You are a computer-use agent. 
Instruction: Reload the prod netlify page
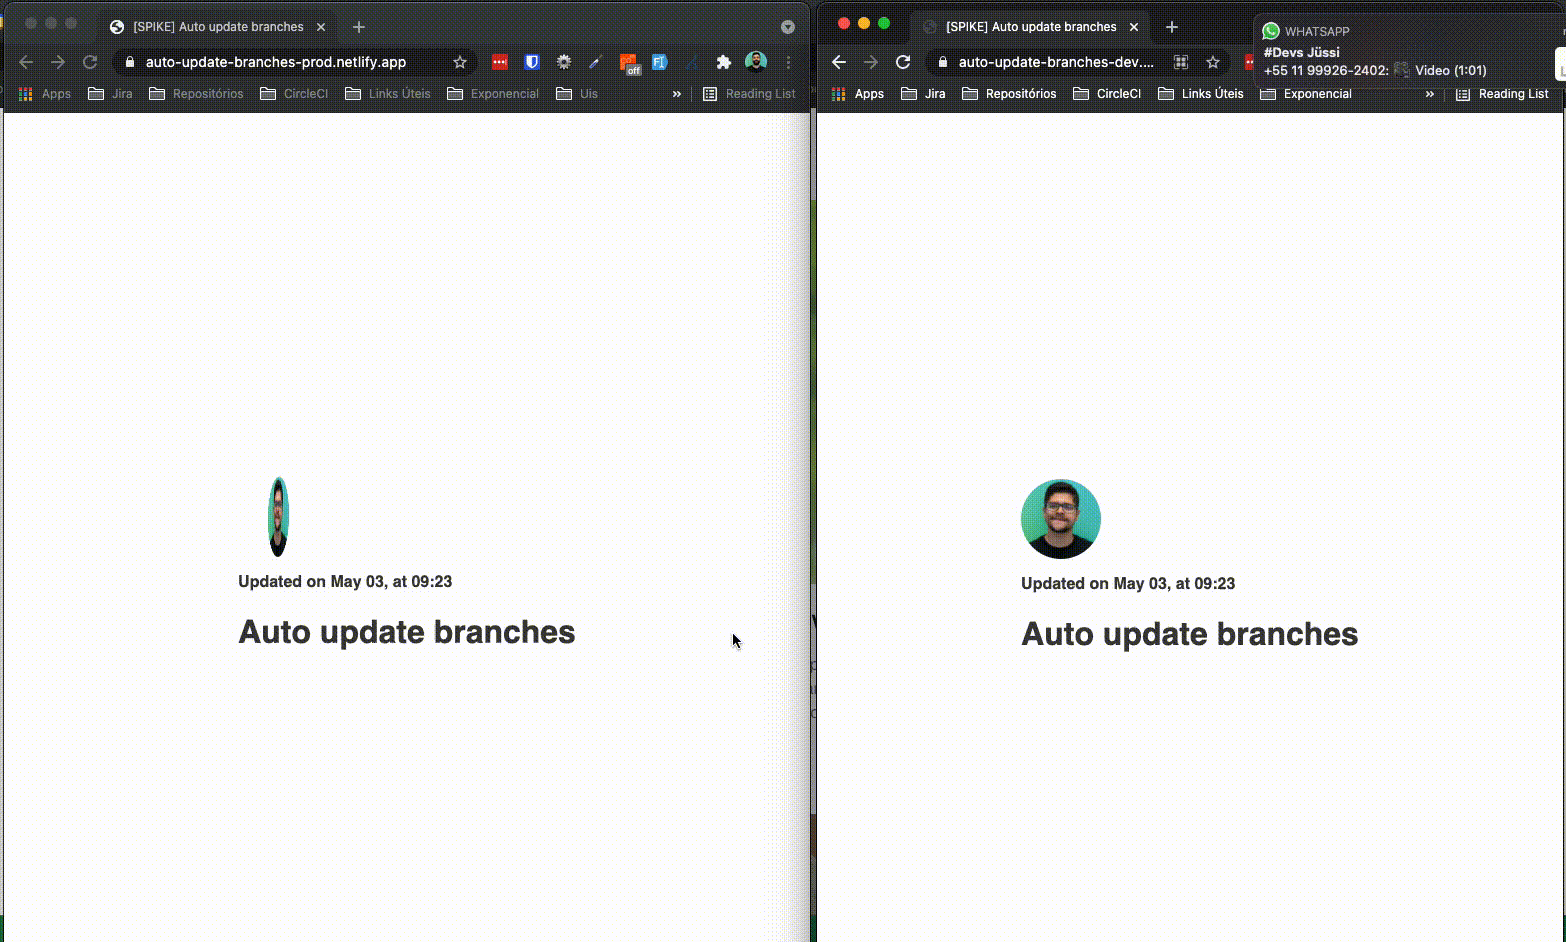[x=90, y=62]
